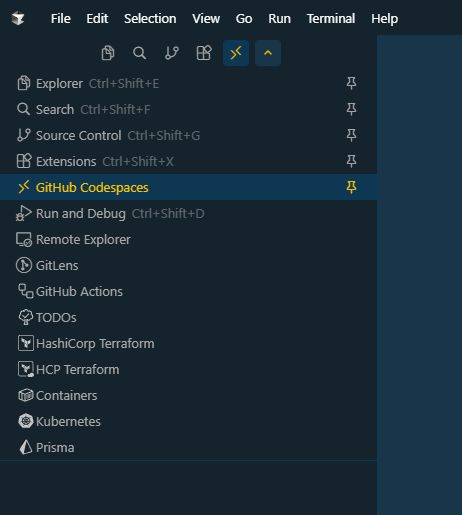Click the Ctrl+Shift+G shortcut text

click(164, 136)
